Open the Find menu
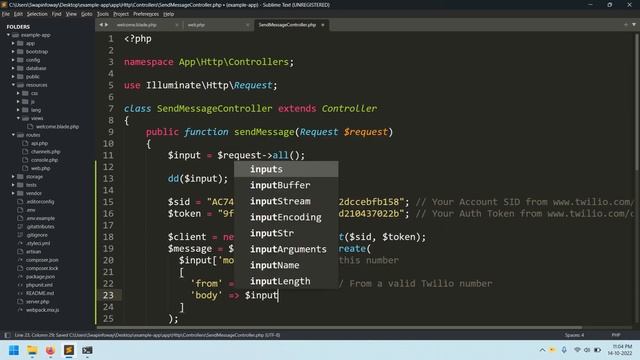 (56, 14)
